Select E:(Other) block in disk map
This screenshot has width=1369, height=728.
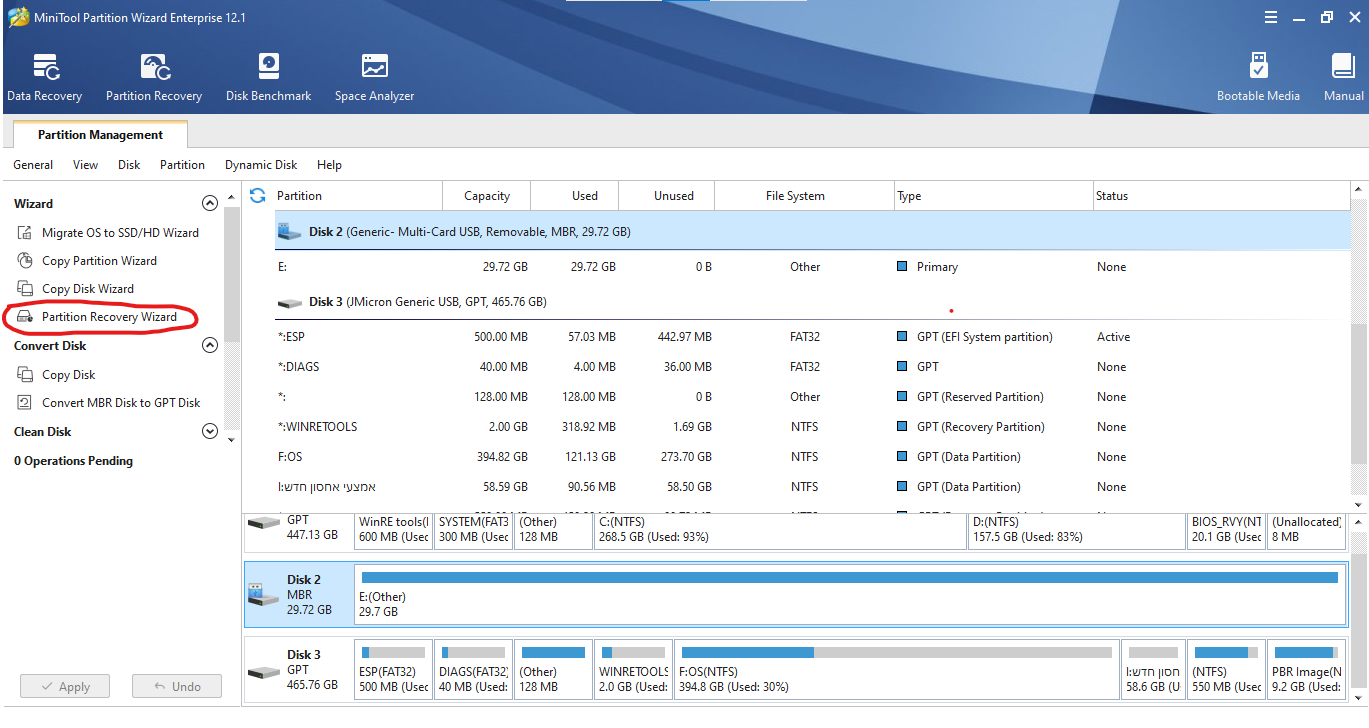point(850,594)
